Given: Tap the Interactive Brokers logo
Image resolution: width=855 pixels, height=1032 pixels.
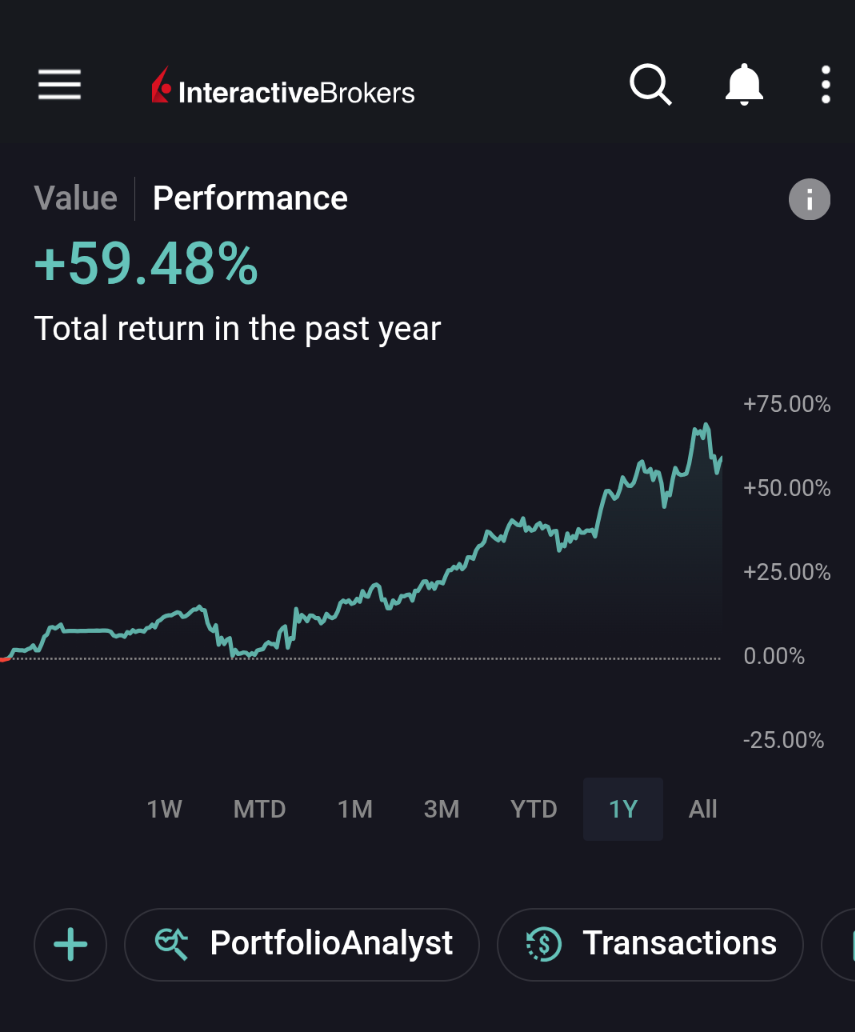Looking at the screenshot, I should pyautogui.click(x=283, y=91).
